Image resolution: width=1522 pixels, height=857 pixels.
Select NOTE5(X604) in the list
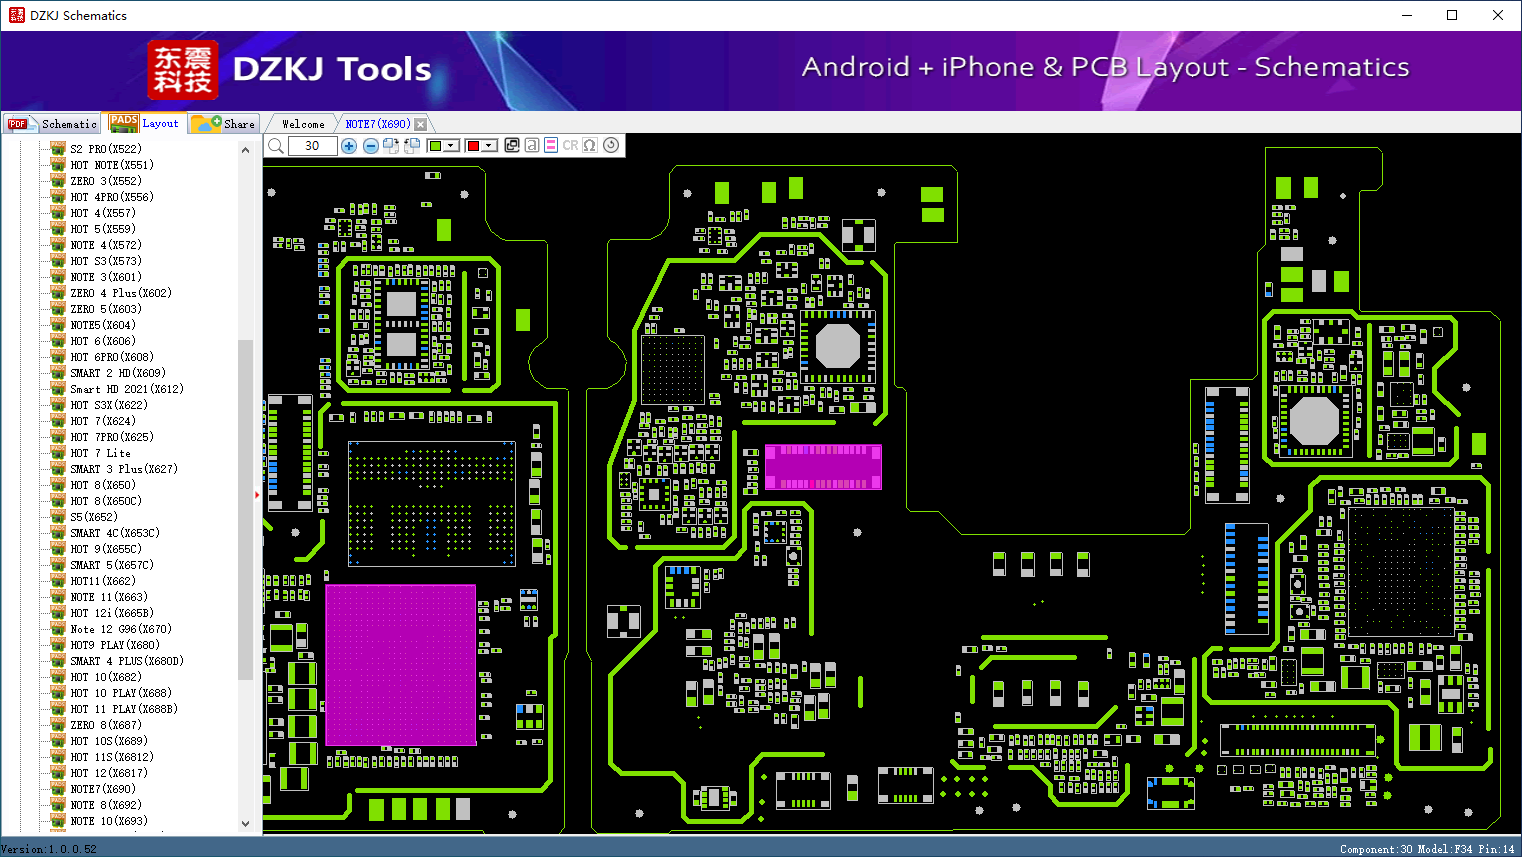[x=103, y=325]
